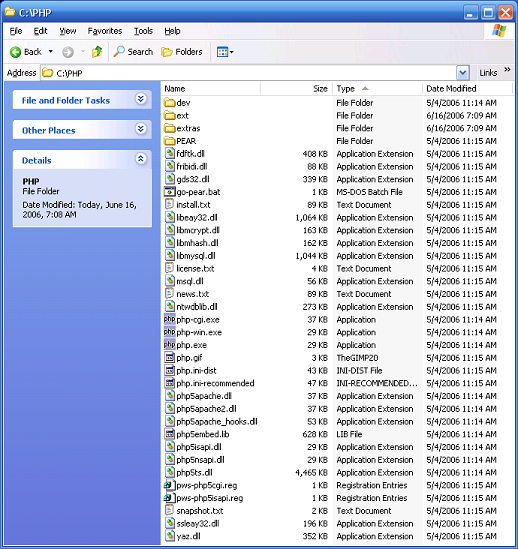The width and height of the screenshot is (518, 549).
Task: Open the Favorites menu
Action: click(105, 31)
